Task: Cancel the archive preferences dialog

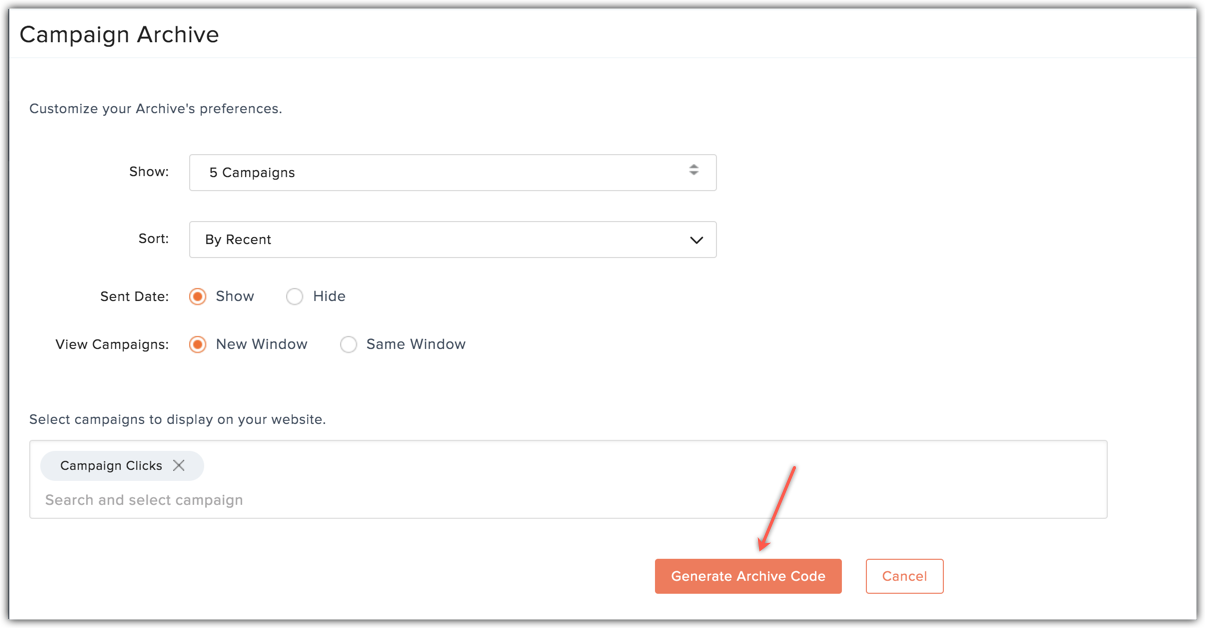Action: tap(904, 576)
